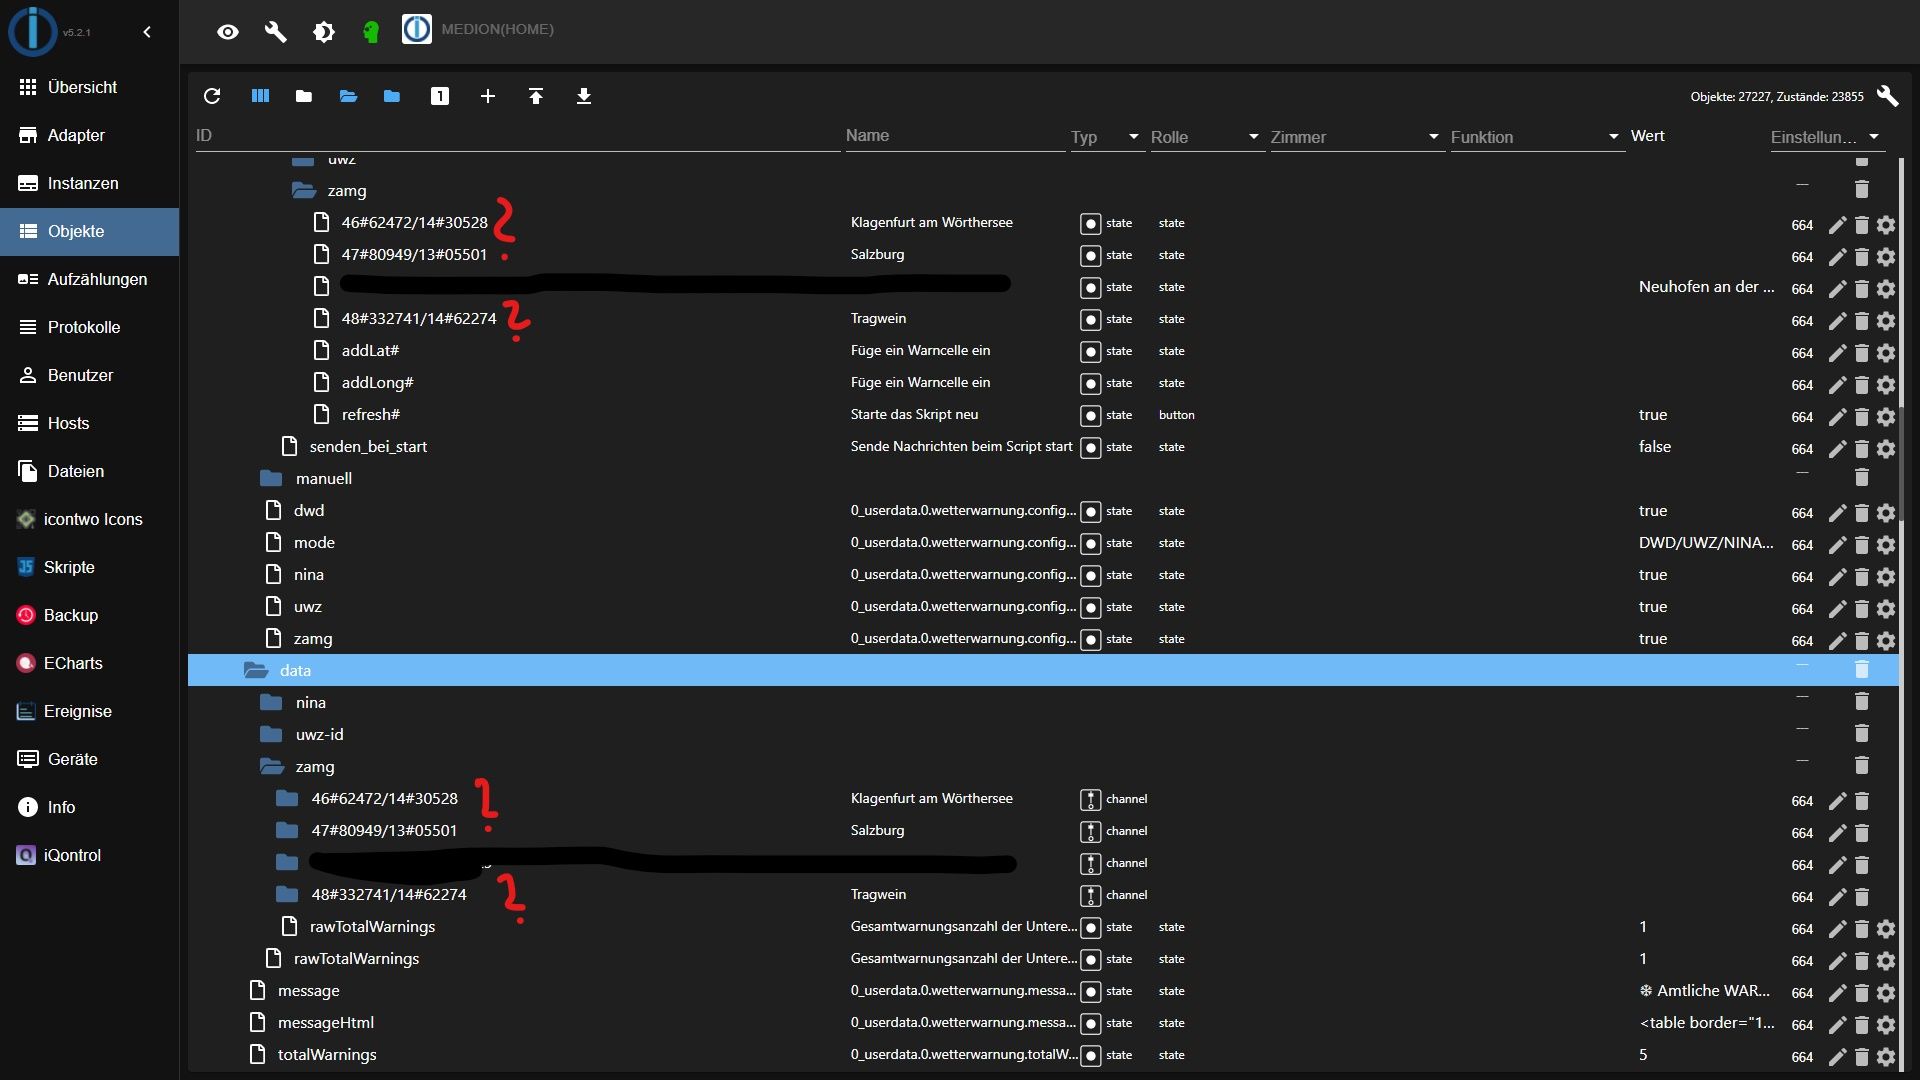Delete the manuell folder with trash icon
The height and width of the screenshot is (1080, 1920).
1862,478
